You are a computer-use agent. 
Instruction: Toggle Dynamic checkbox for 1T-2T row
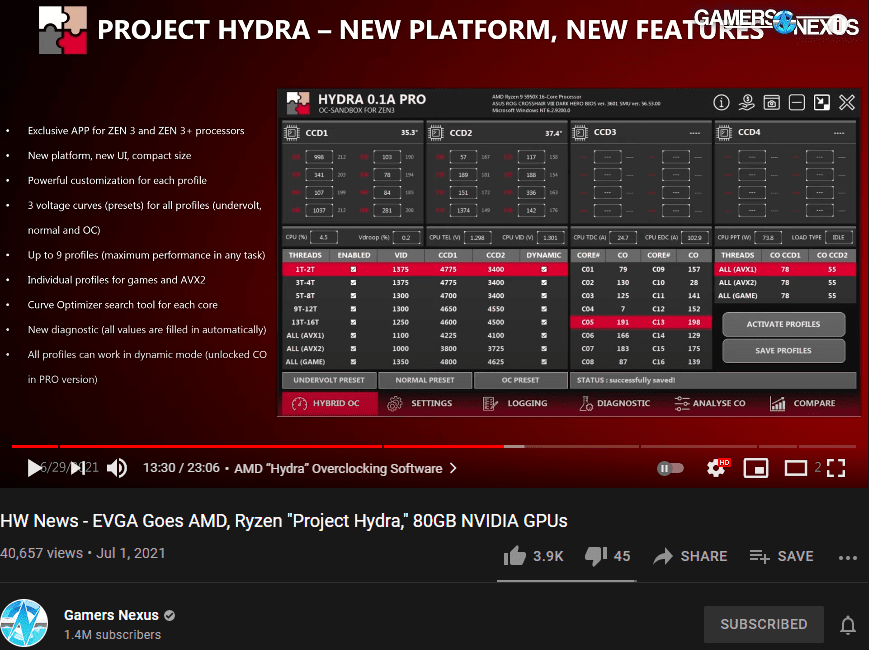point(544,269)
